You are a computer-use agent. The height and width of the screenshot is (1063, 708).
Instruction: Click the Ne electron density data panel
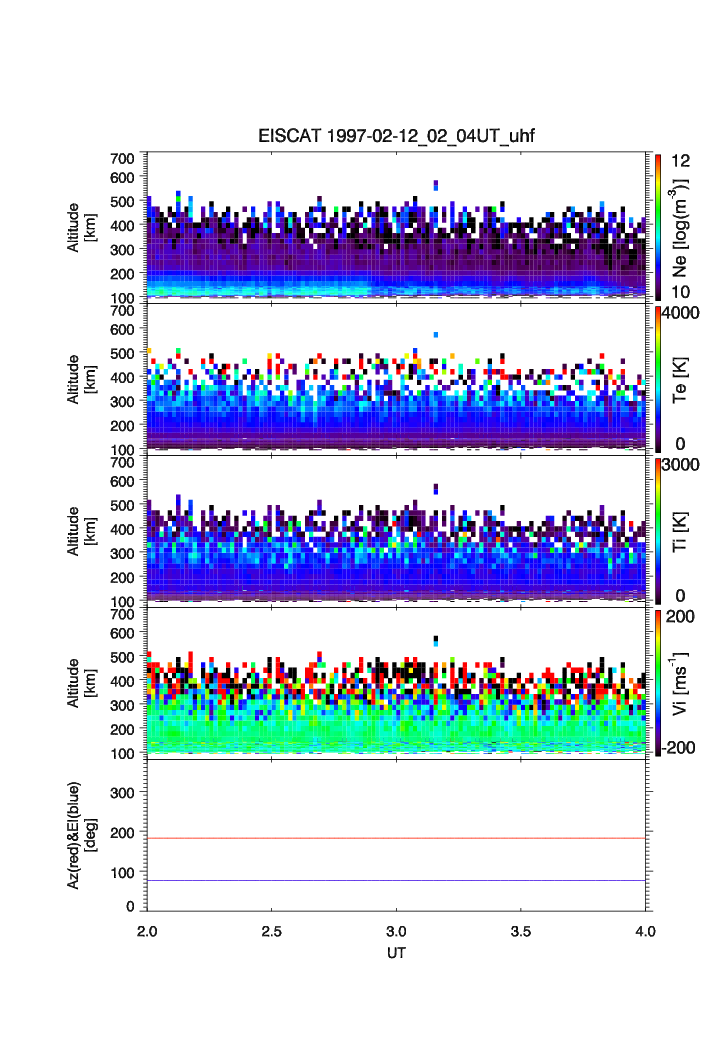pyautogui.click(x=396, y=227)
